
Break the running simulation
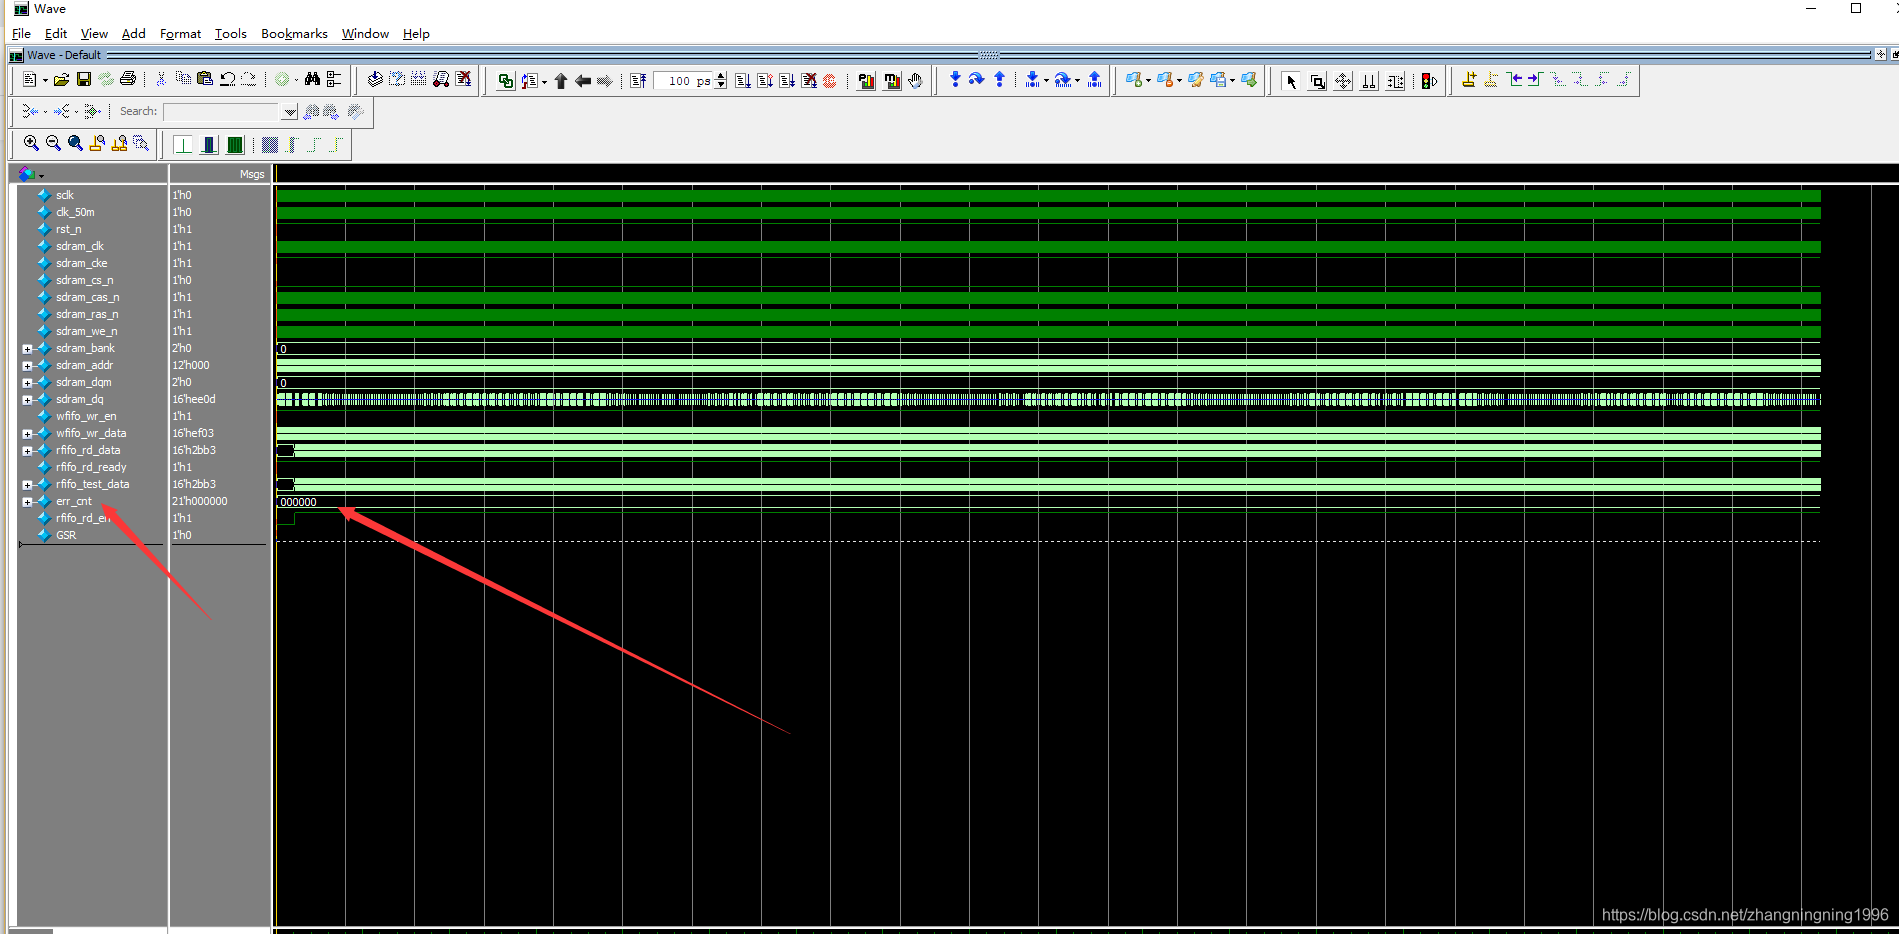point(808,81)
